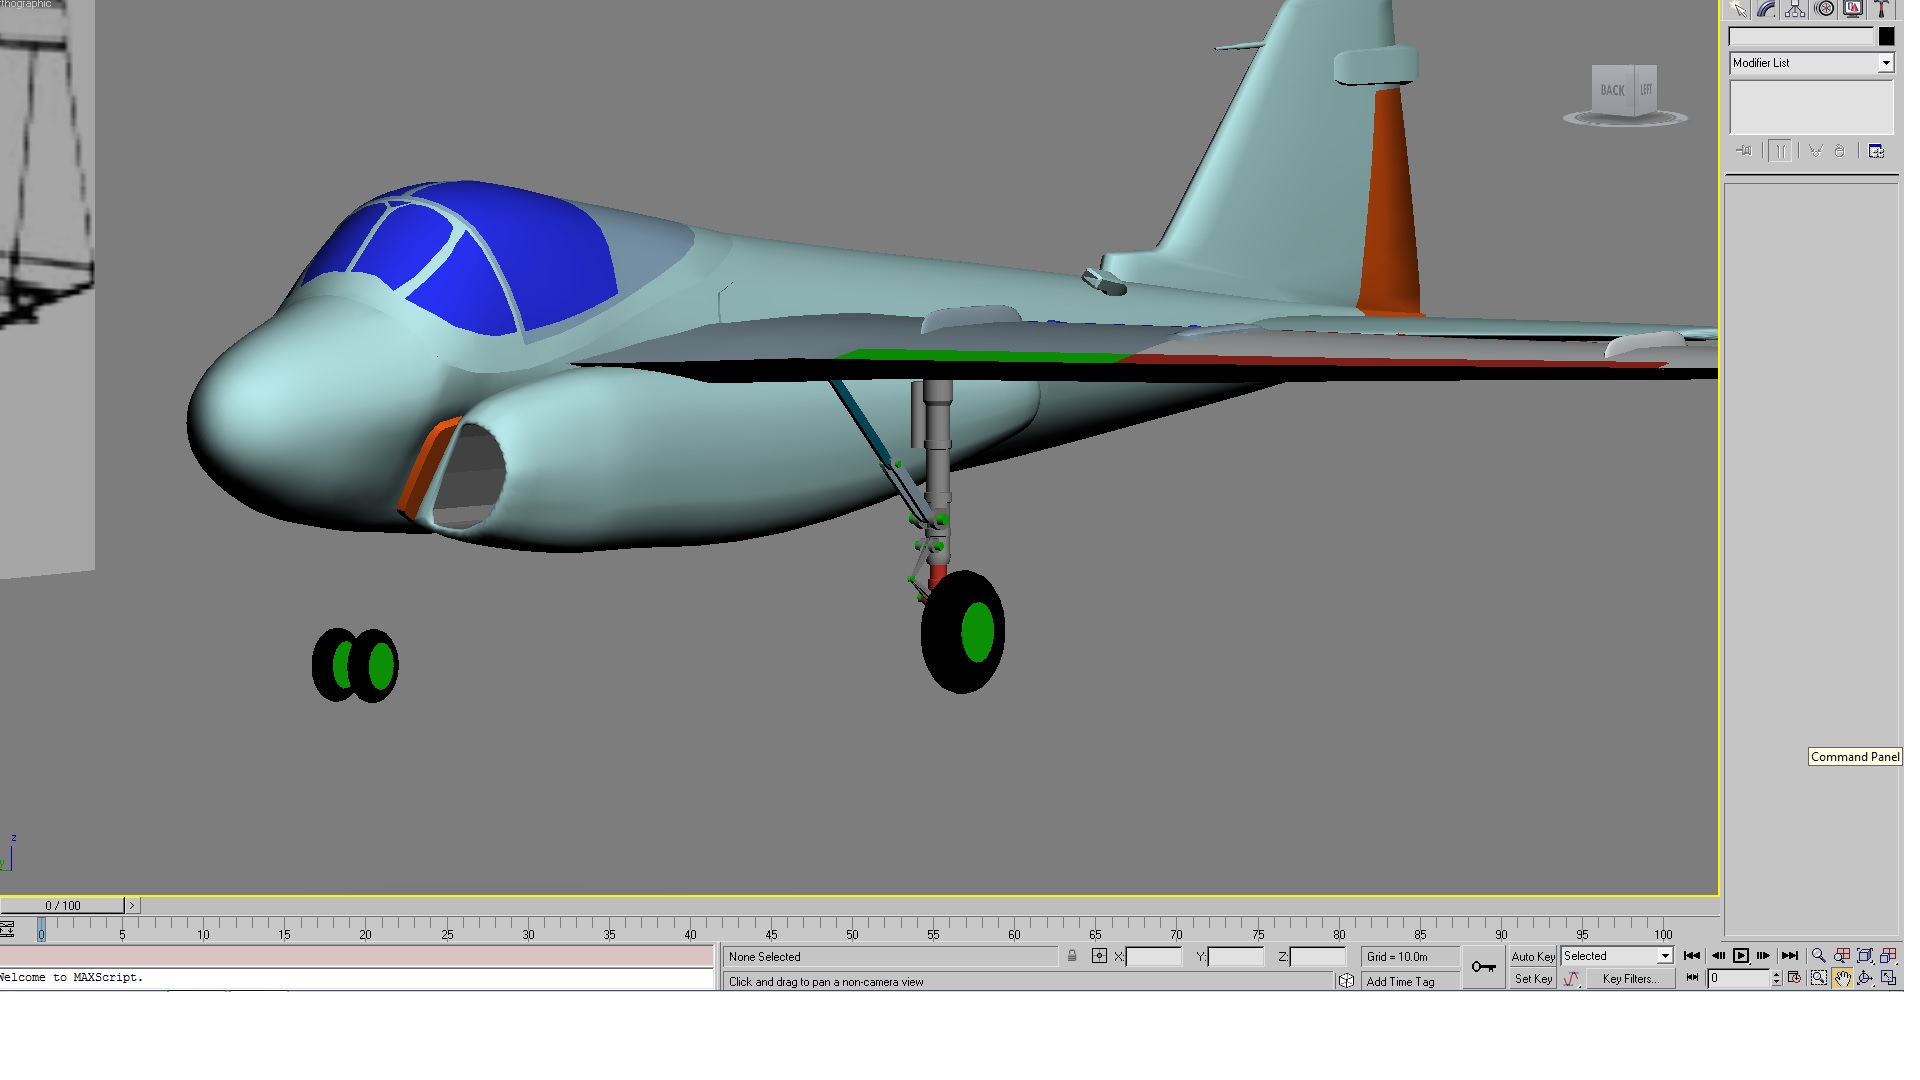Open the Display panel tab
The height and width of the screenshot is (1080, 1920).
(1853, 9)
